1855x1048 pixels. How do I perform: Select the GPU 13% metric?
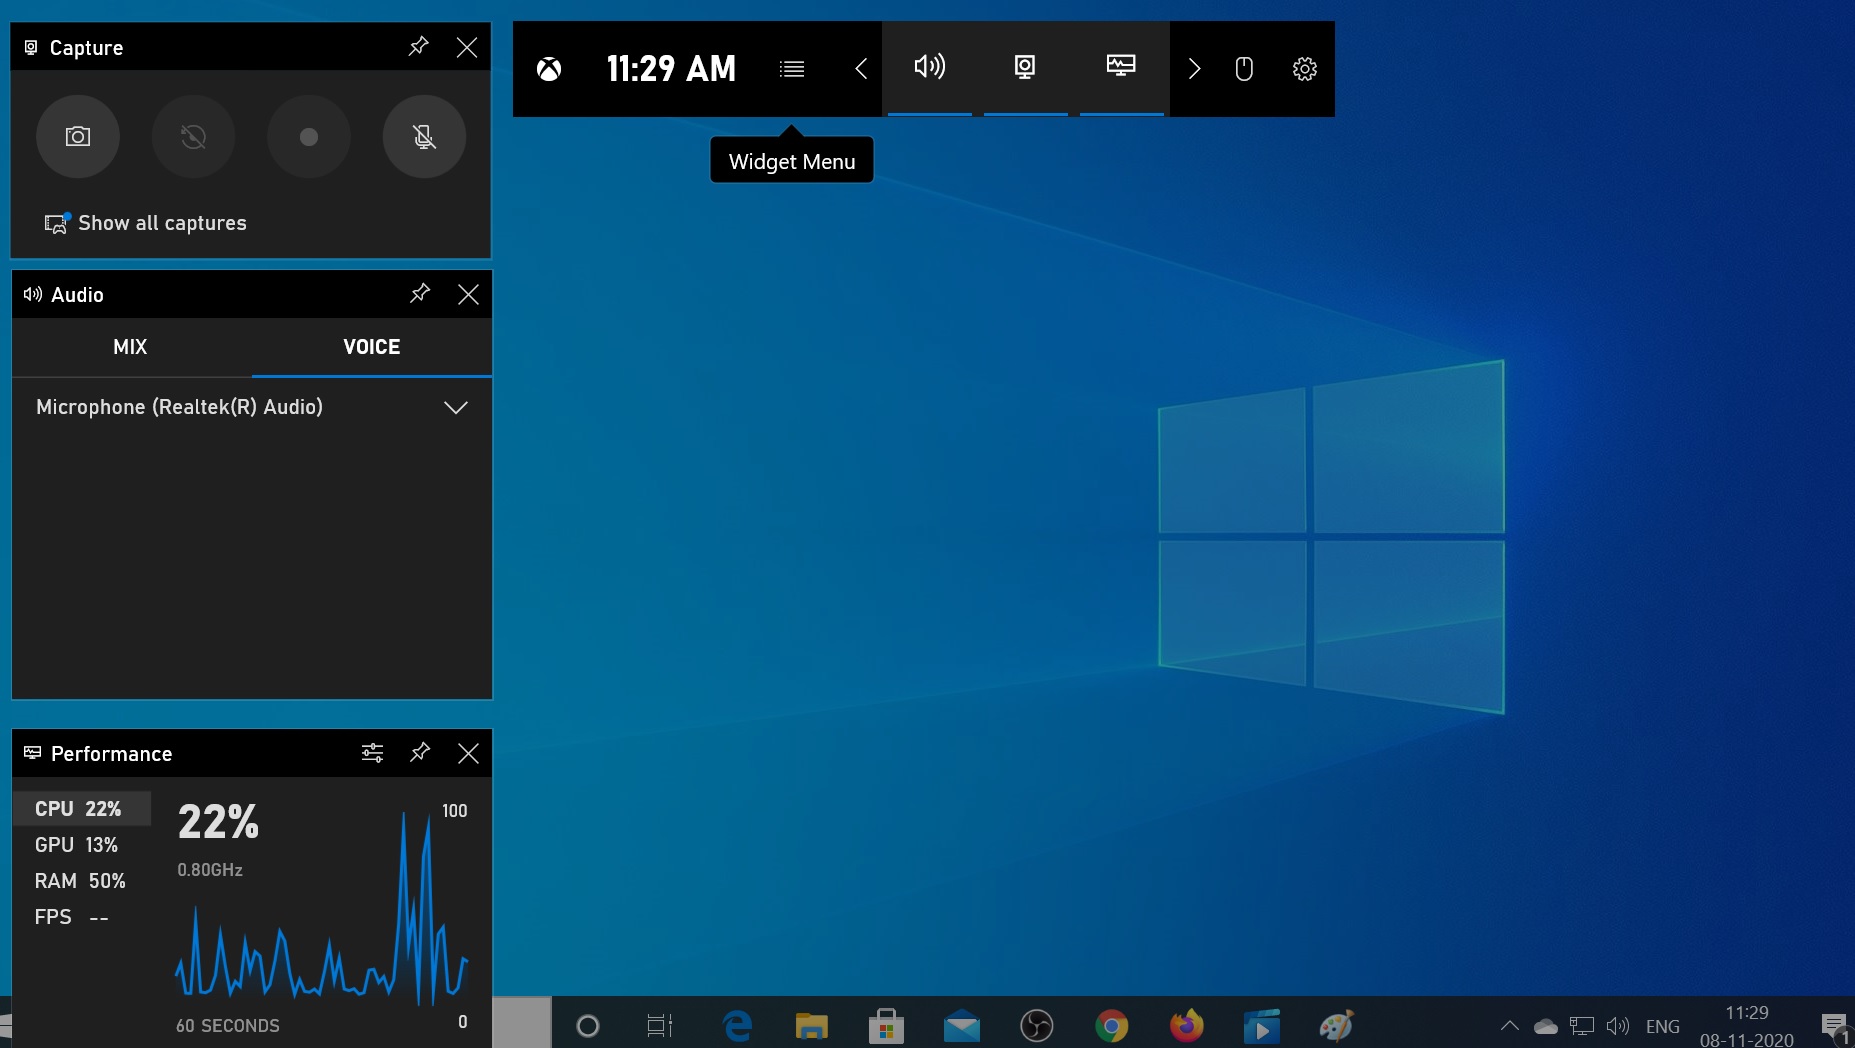pos(82,845)
